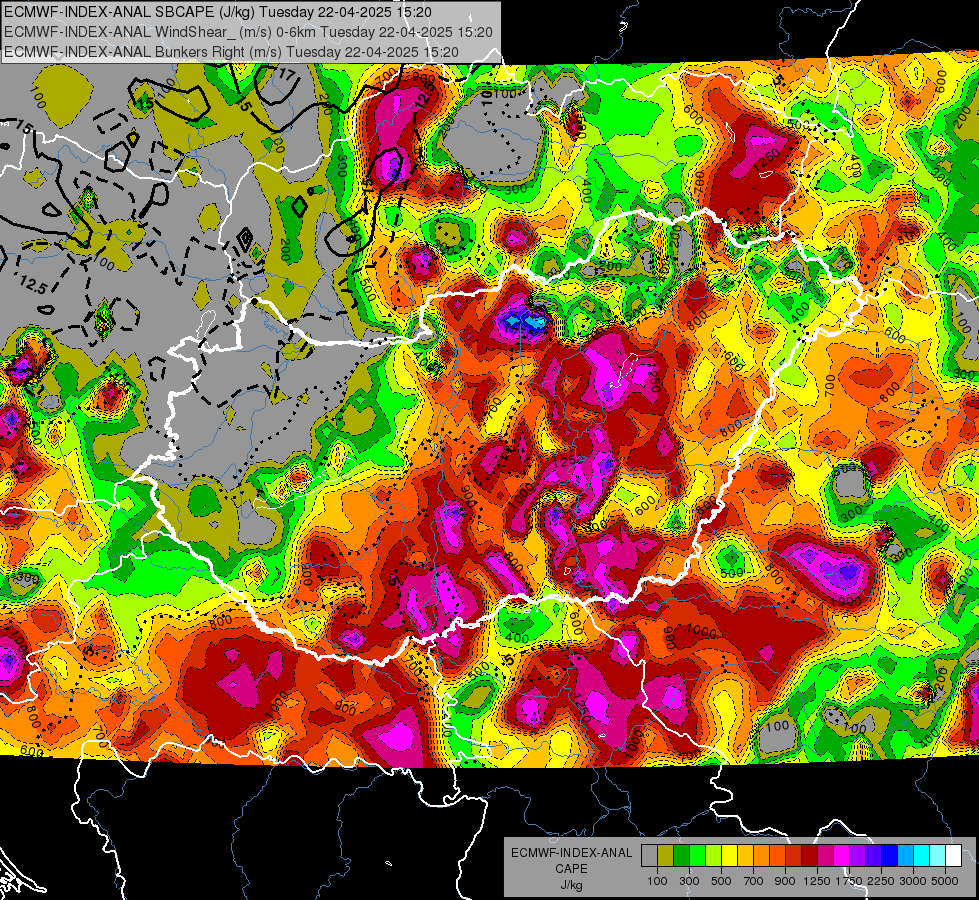The image size is (979, 900).
Task: Select the dark red legend swatch
Action: tap(809, 856)
